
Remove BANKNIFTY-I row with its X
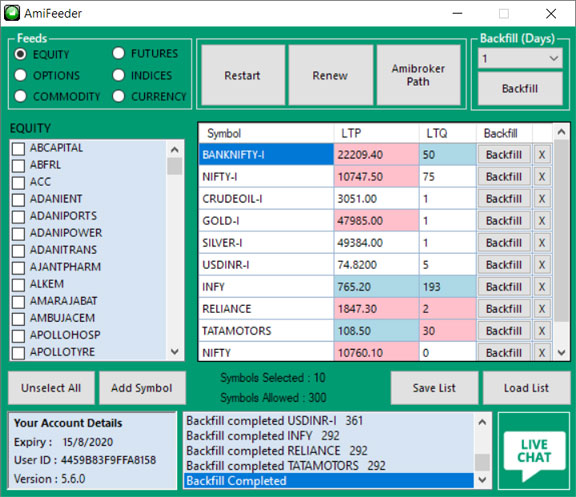point(542,155)
